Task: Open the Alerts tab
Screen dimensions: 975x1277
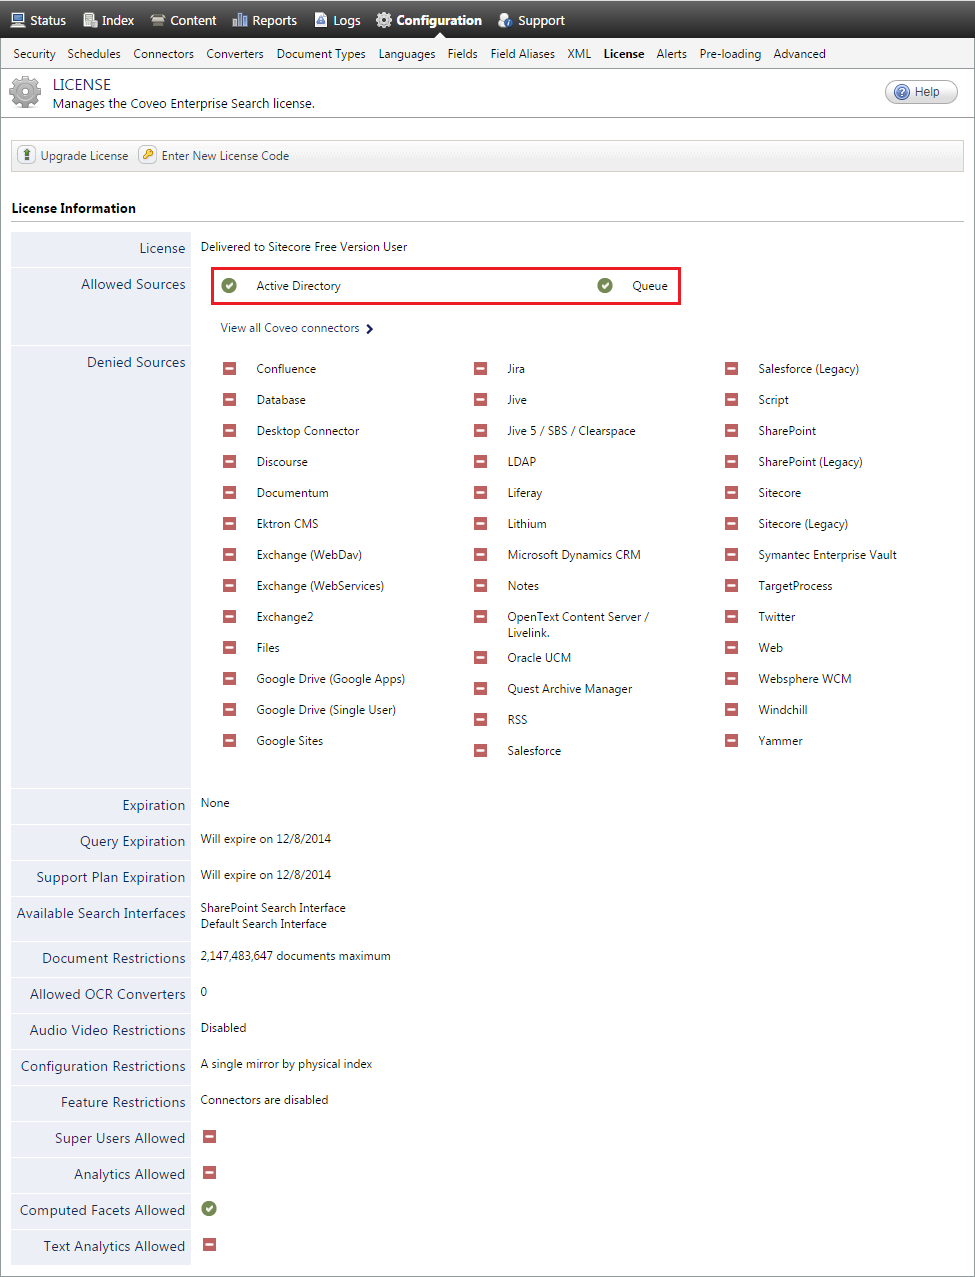Action: 671,53
